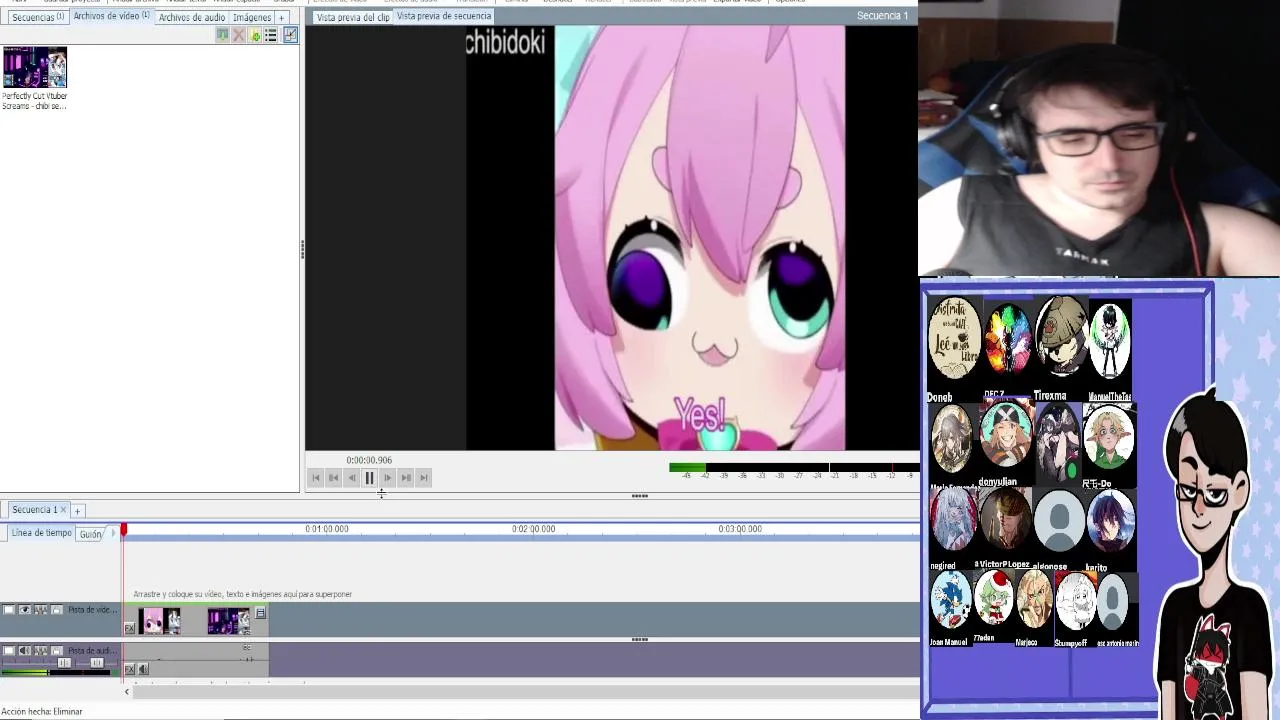Step one frame backward in preview
The width and height of the screenshot is (1280, 720).
[x=352, y=478]
